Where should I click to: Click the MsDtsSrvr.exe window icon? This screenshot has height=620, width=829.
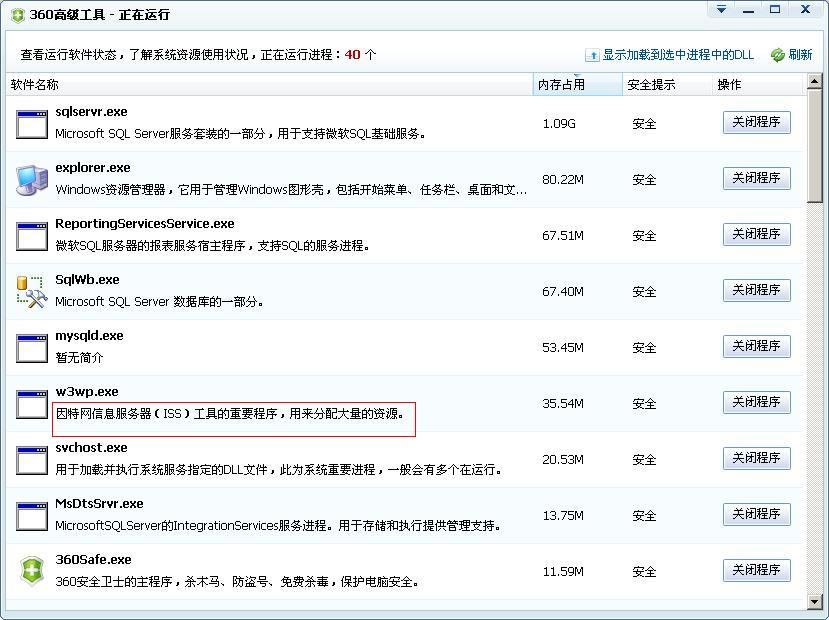coord(32,516)
